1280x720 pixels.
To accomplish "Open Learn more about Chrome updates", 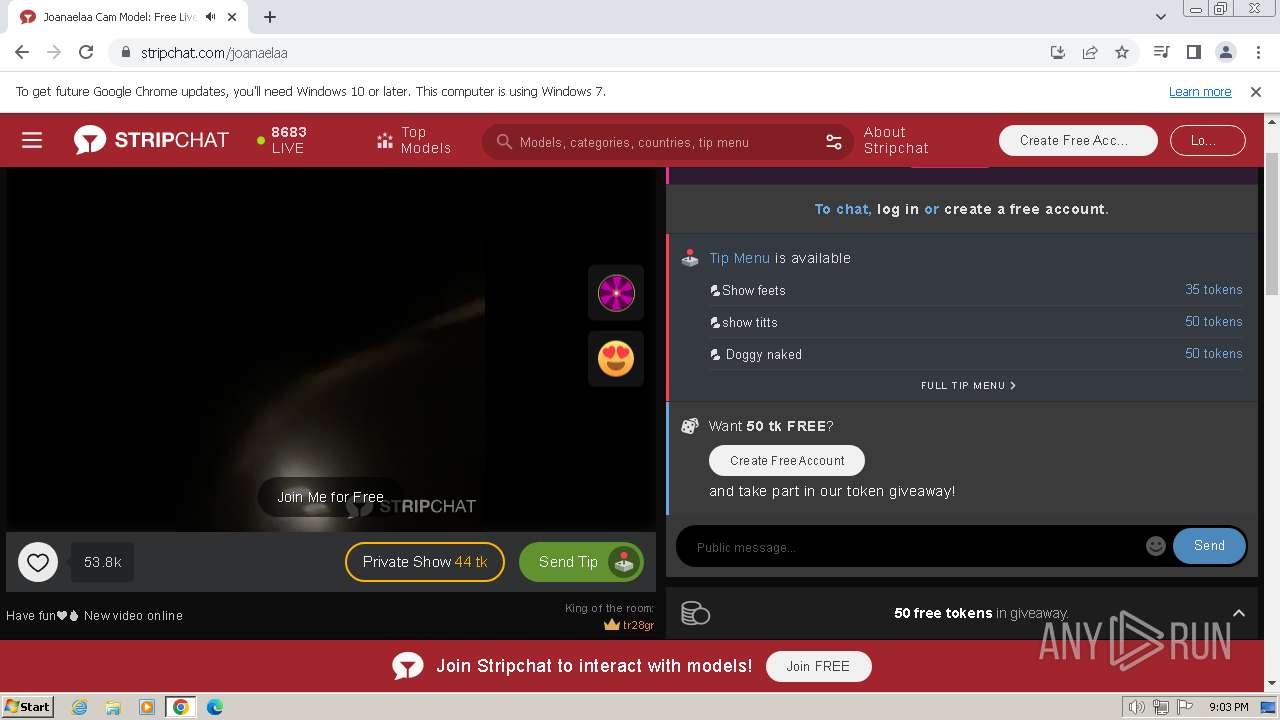I will pos(1200,91).
